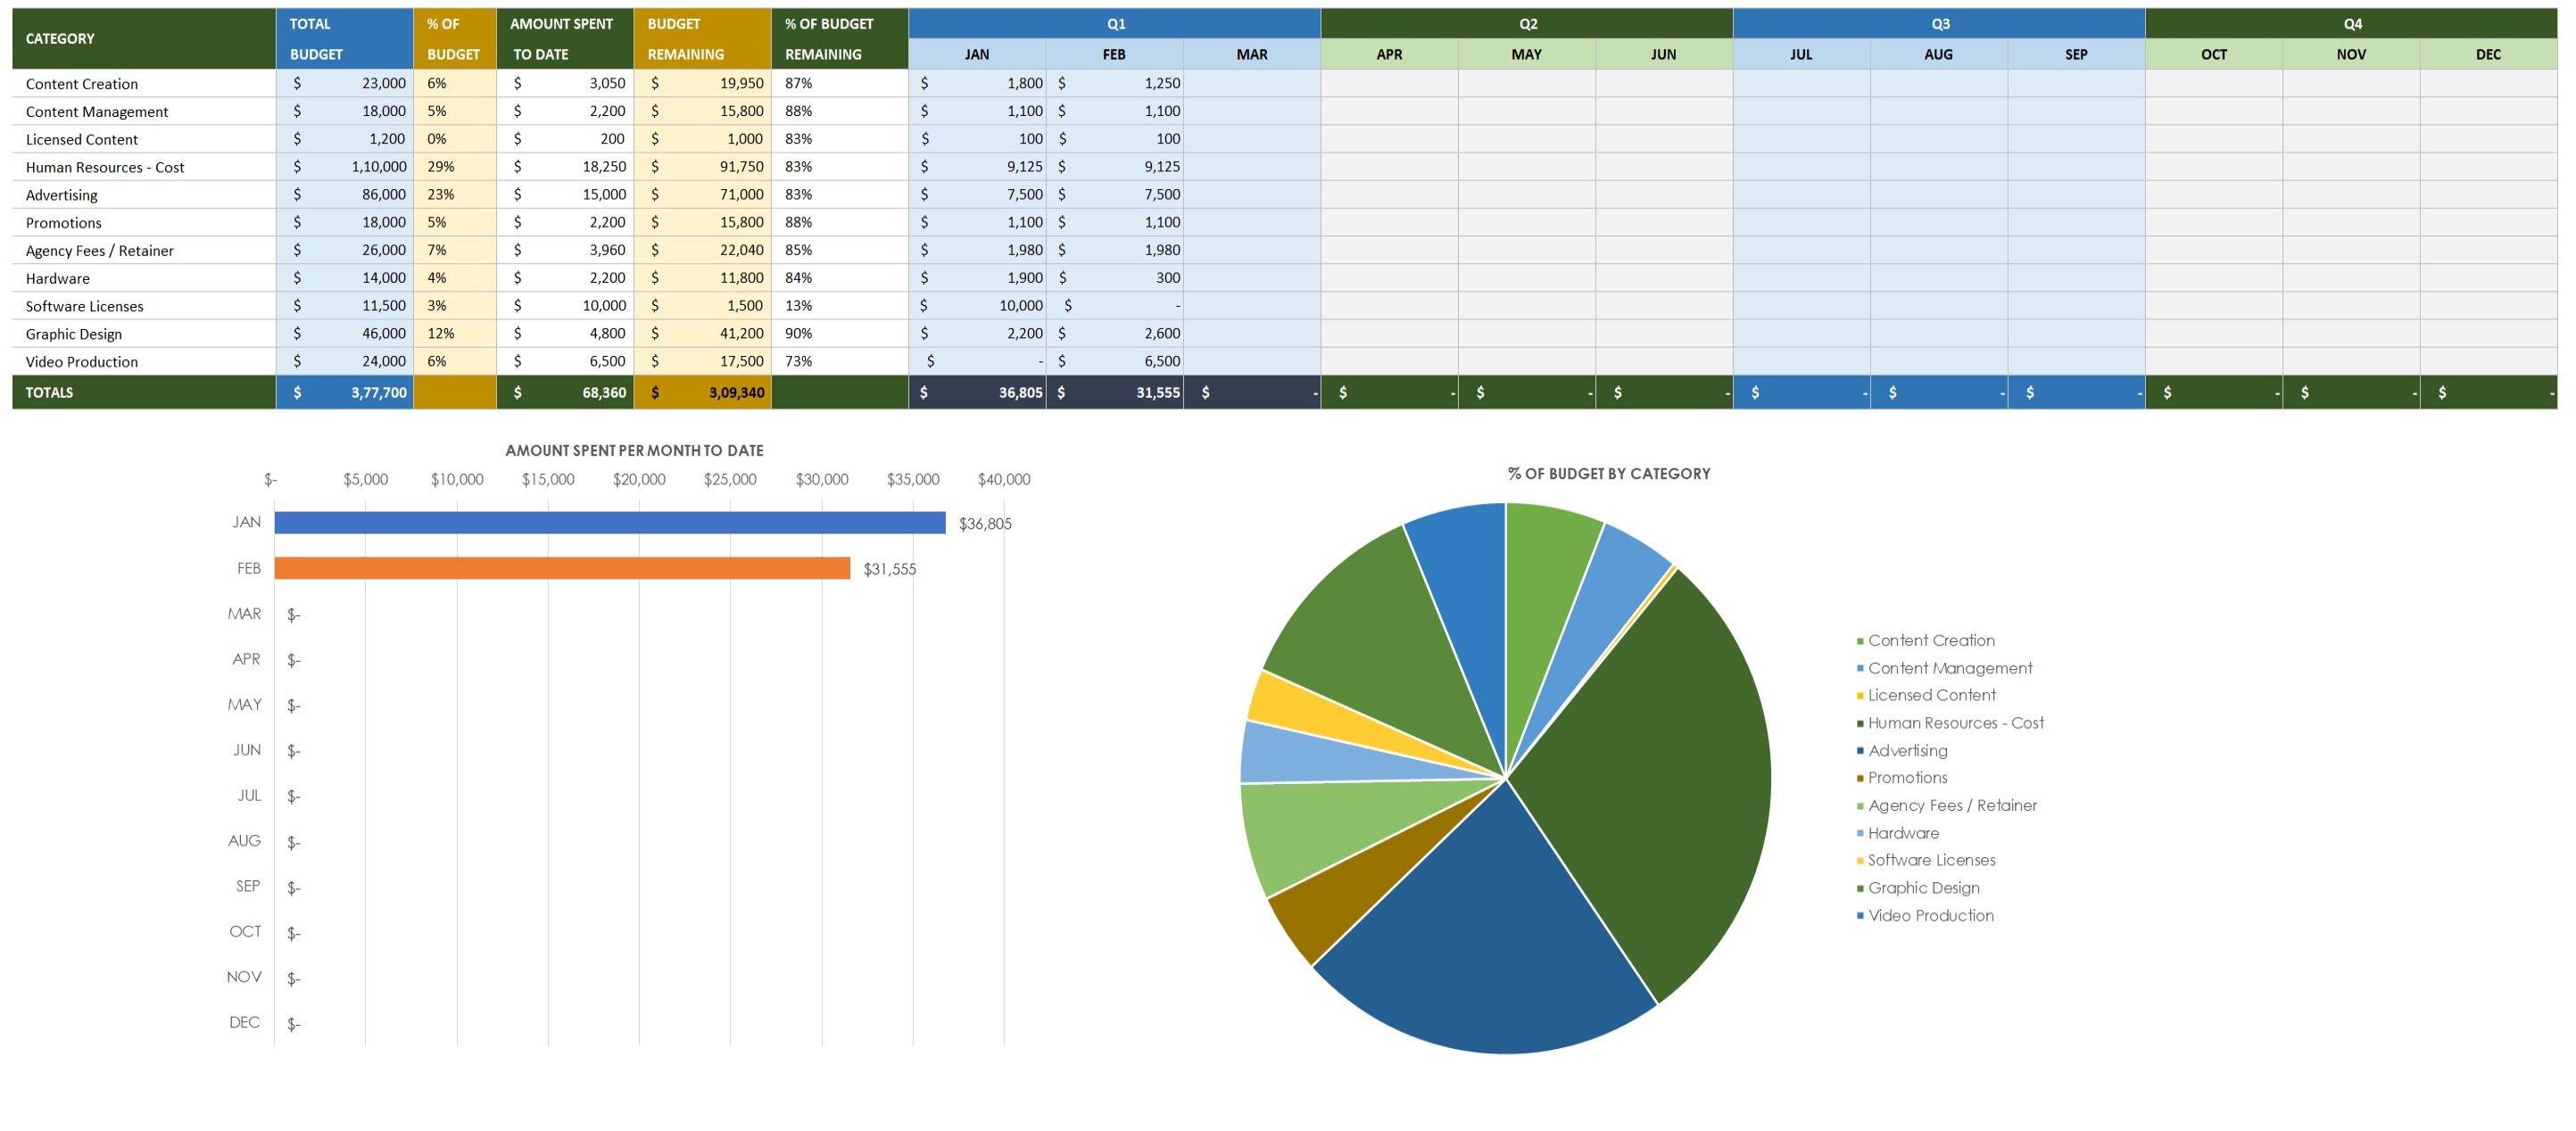The height and width of the screenshot is (1131, 2576).
Task: Click the % of Budget by Category title
Action: tap(1608, 473)
